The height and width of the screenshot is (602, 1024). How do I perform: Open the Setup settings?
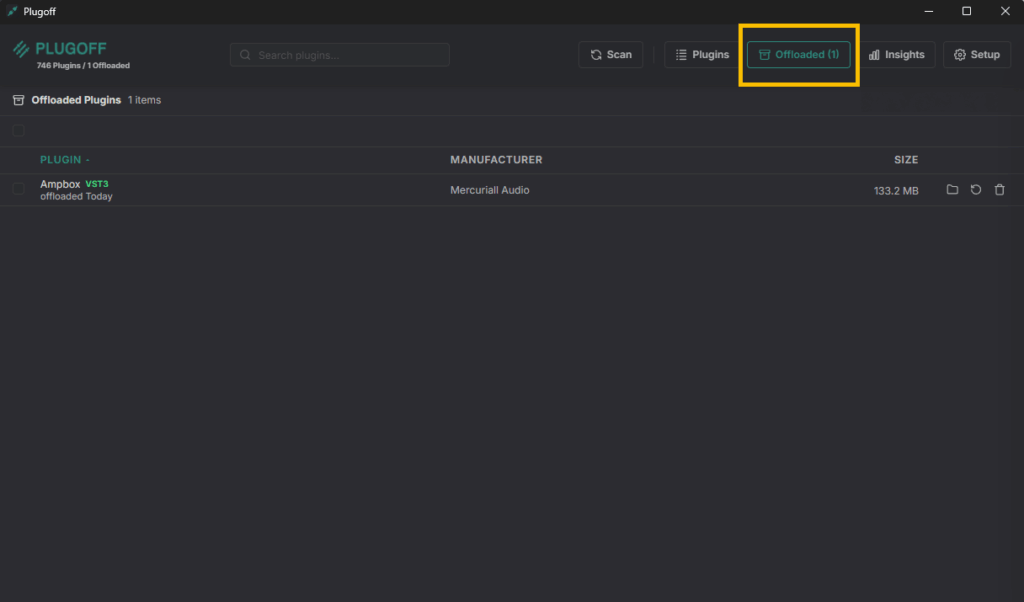tap(976, 55)
